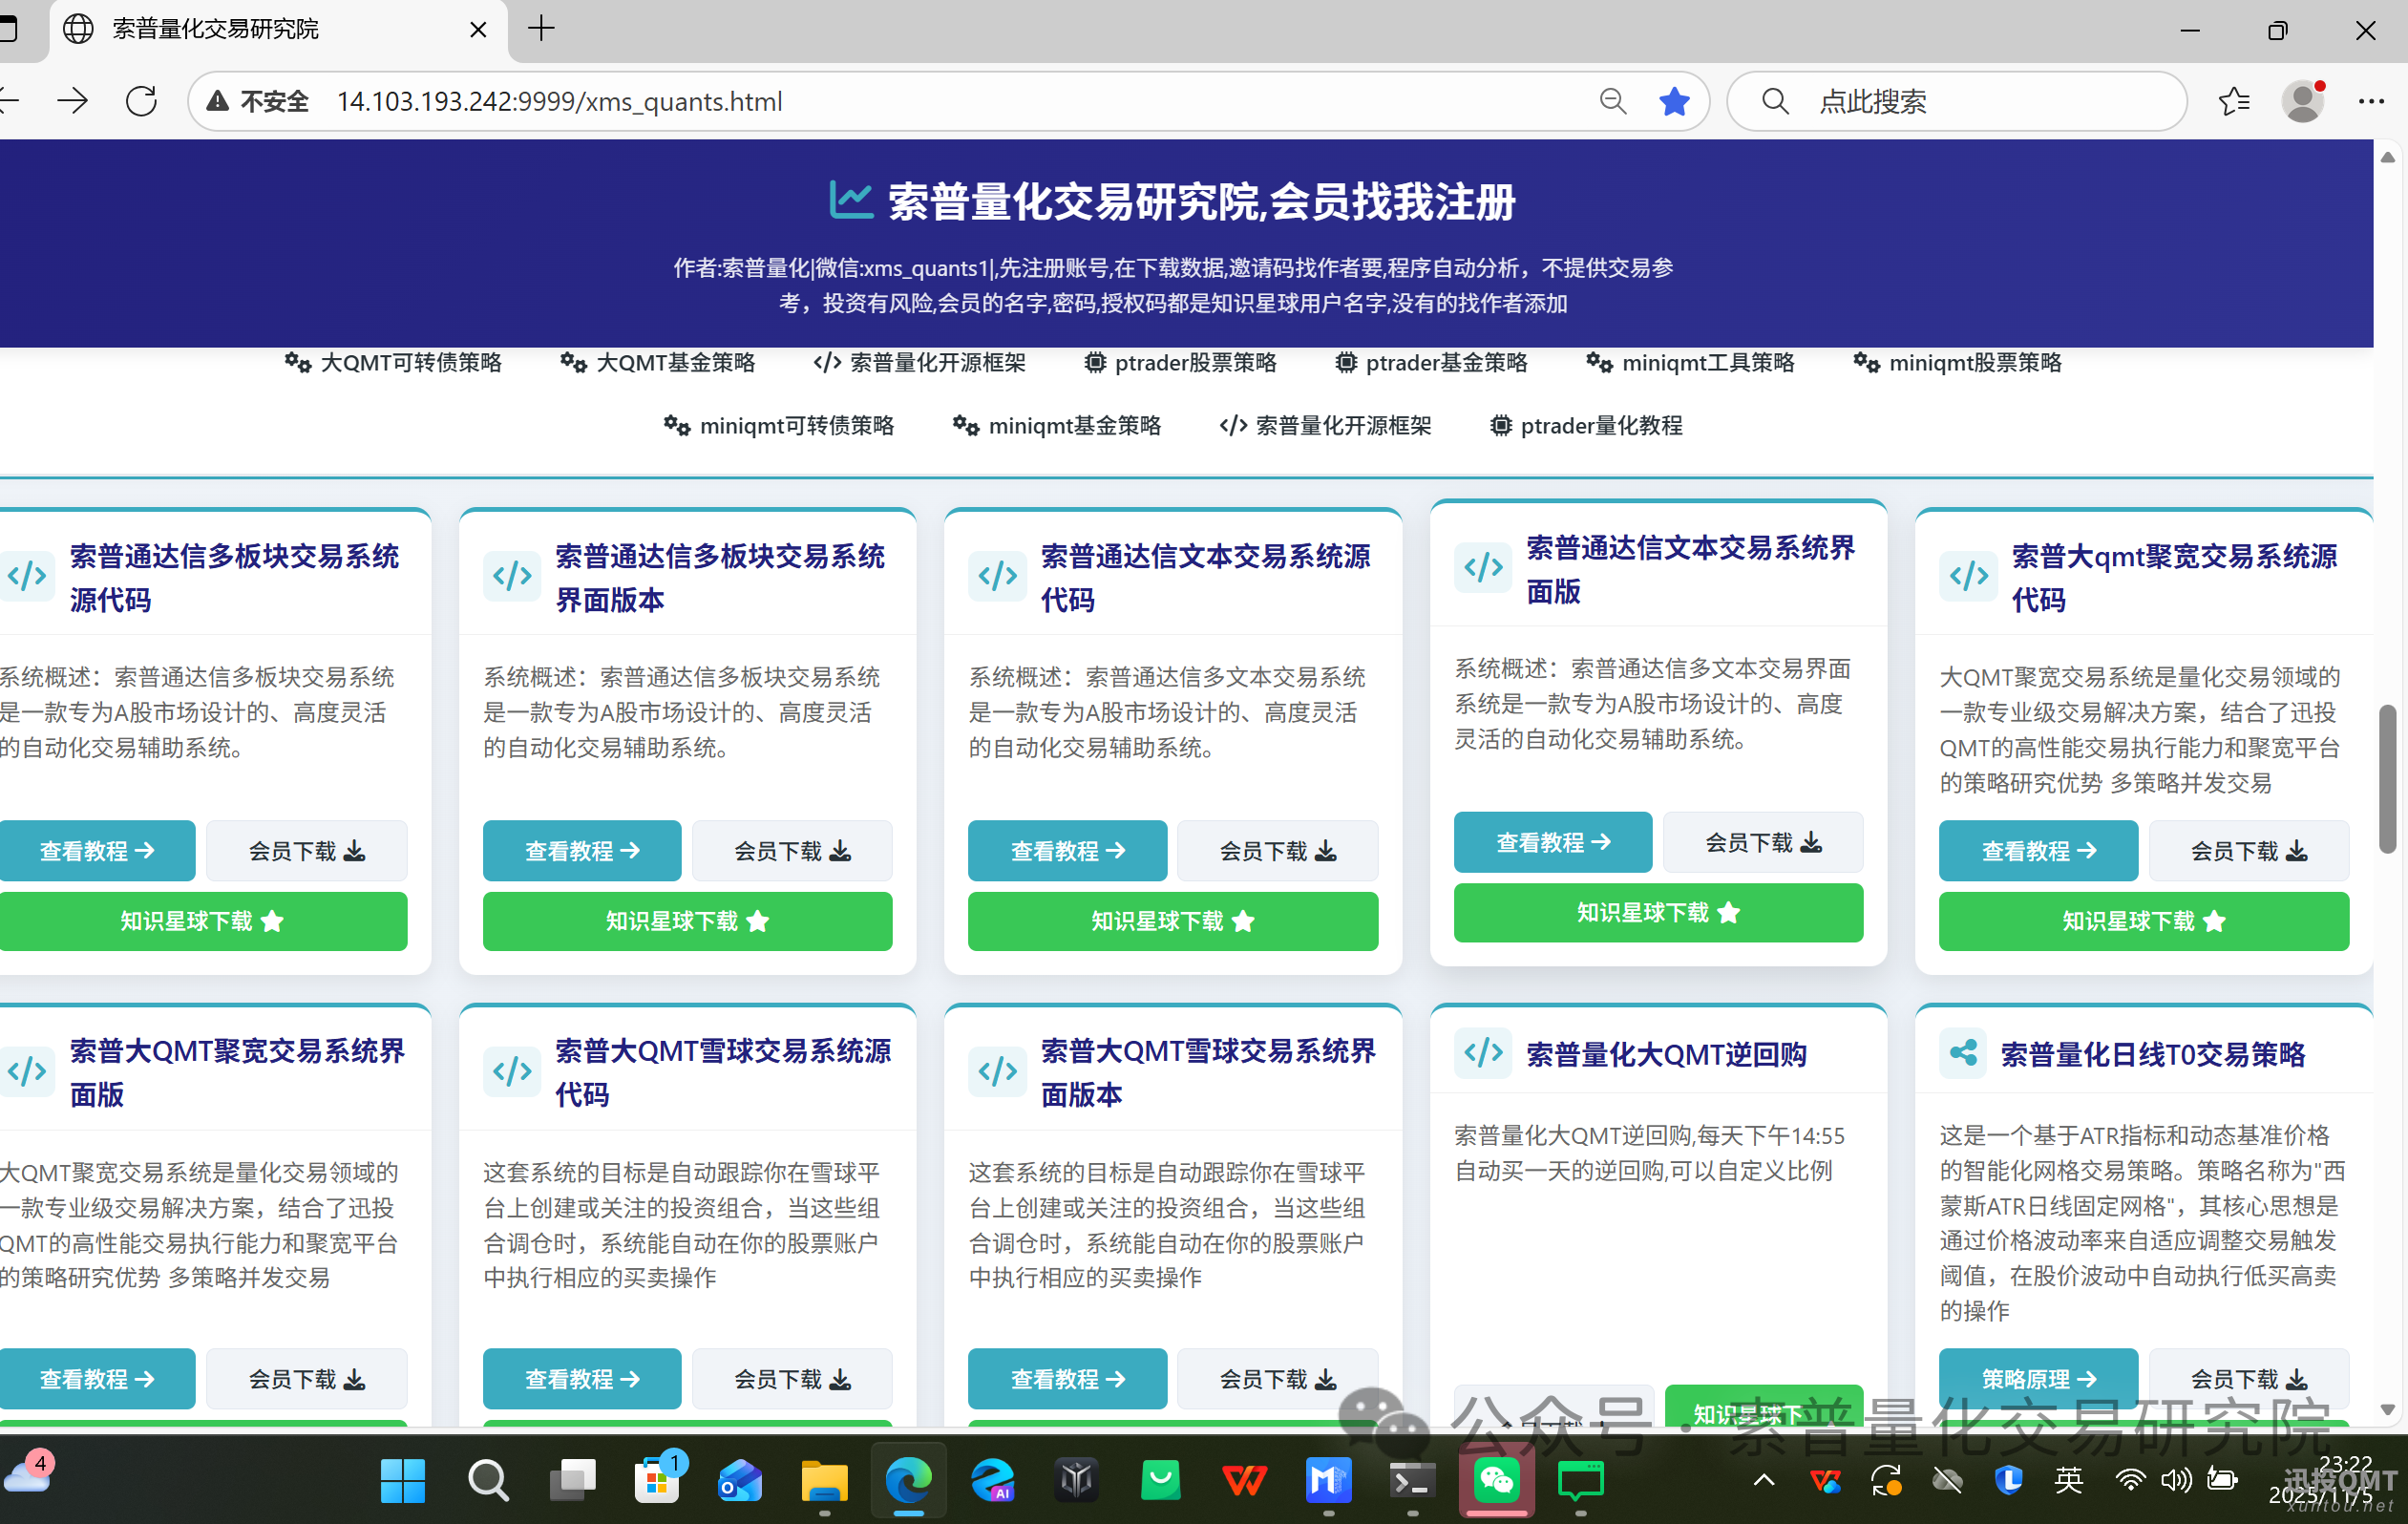Toggle the bookmark star in the address bar

click(1674, 100)
